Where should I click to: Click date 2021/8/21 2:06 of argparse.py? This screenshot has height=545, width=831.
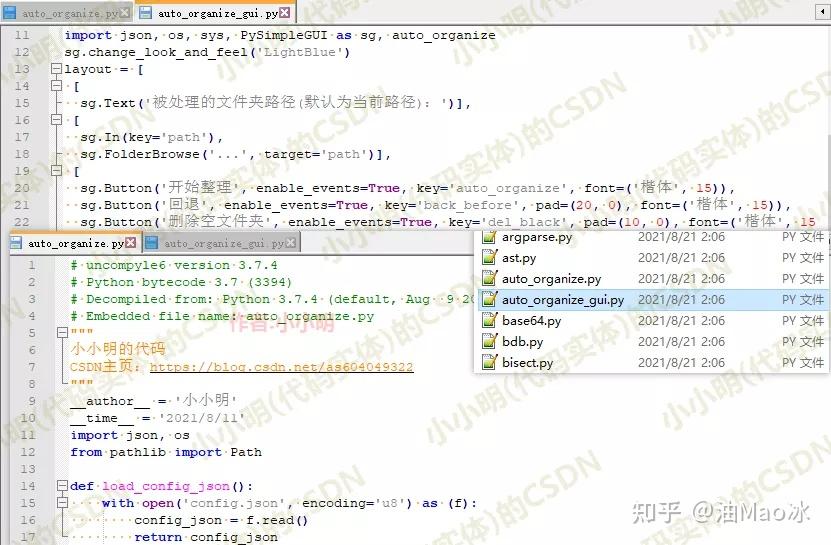click(x=682, y=237)
